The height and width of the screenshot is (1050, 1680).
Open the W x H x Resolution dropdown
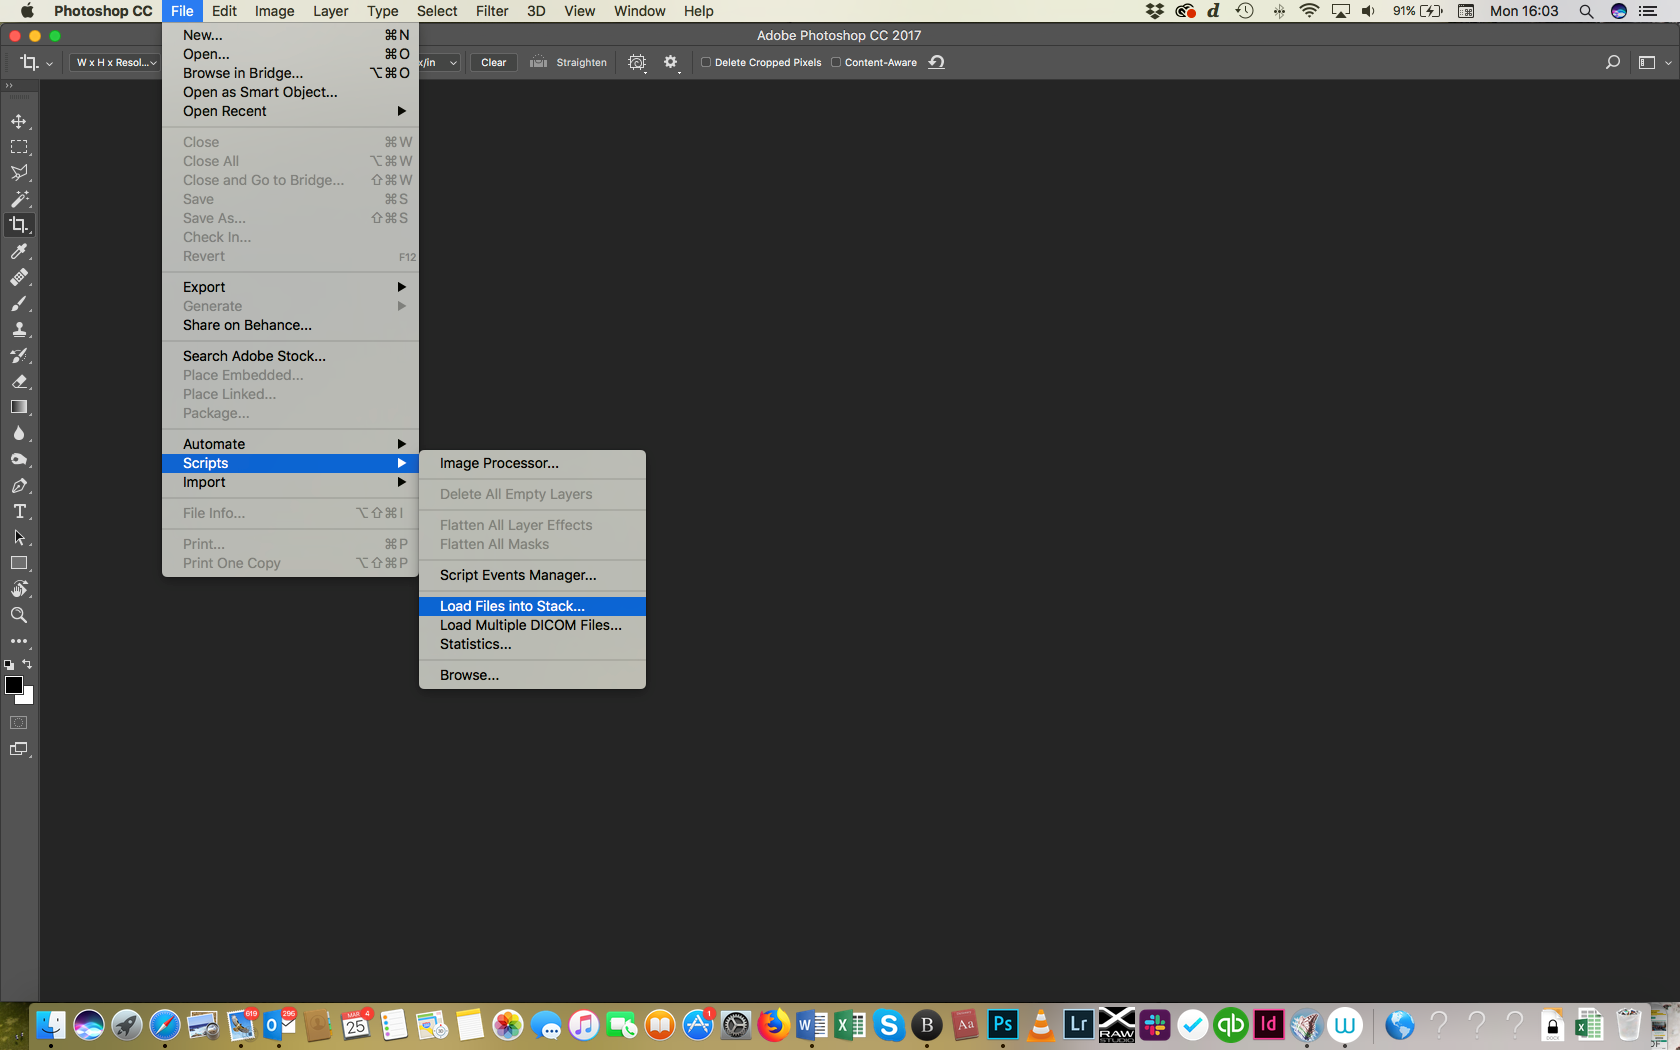(x=116, y=62)
